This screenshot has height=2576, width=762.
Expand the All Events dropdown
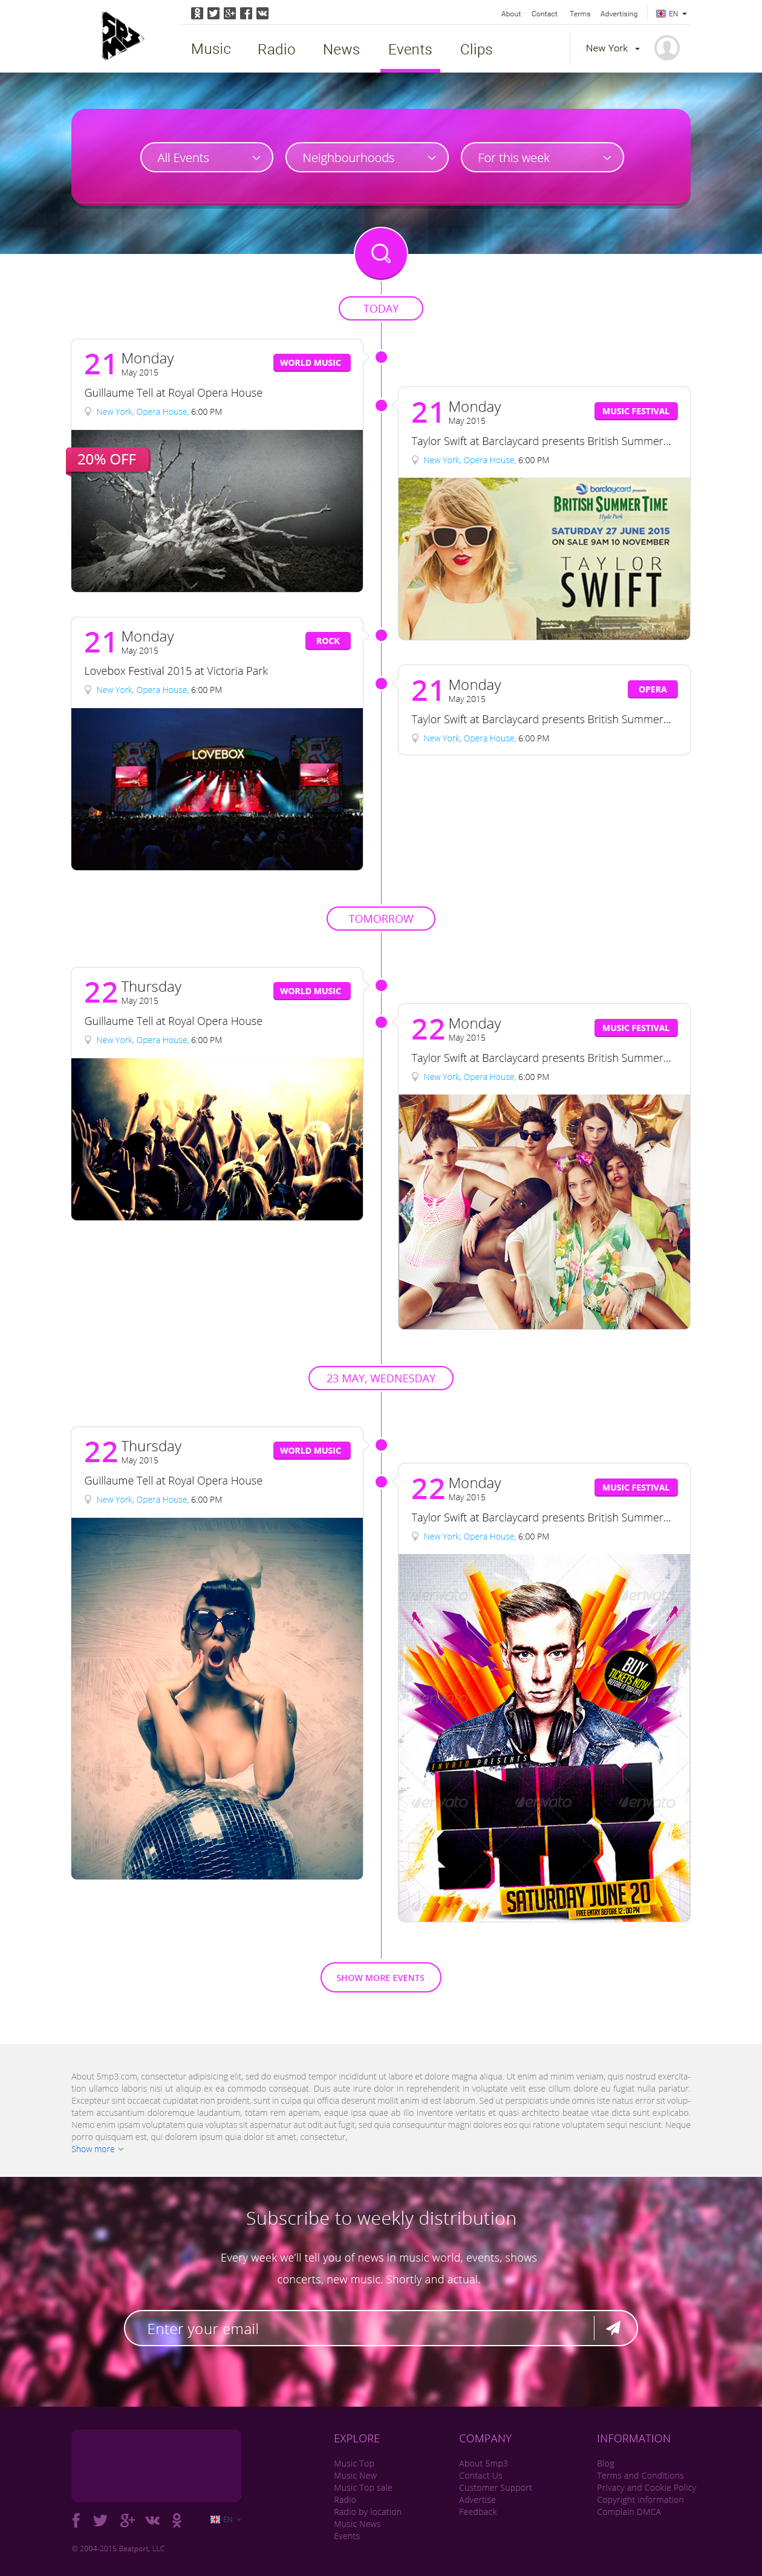[x=207, y=158]
